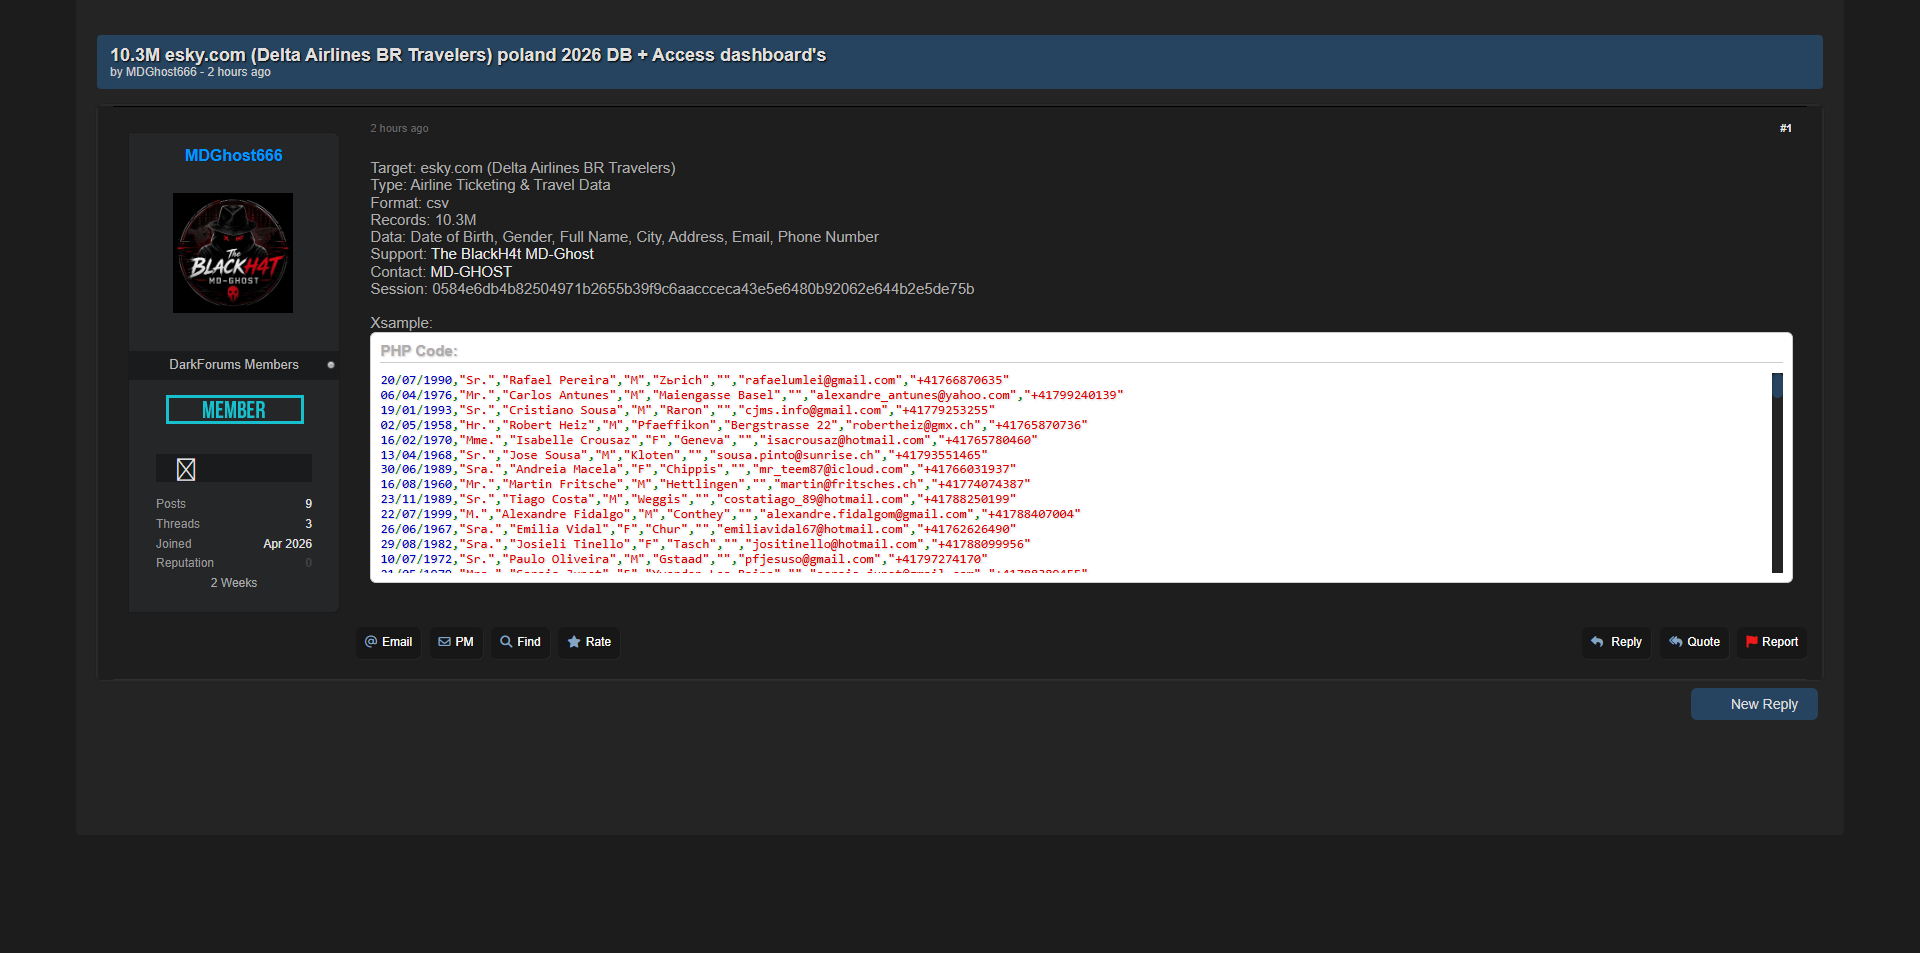Click the MEMBER rank badge
The image size is (1920, 953).
coord(234,410)
